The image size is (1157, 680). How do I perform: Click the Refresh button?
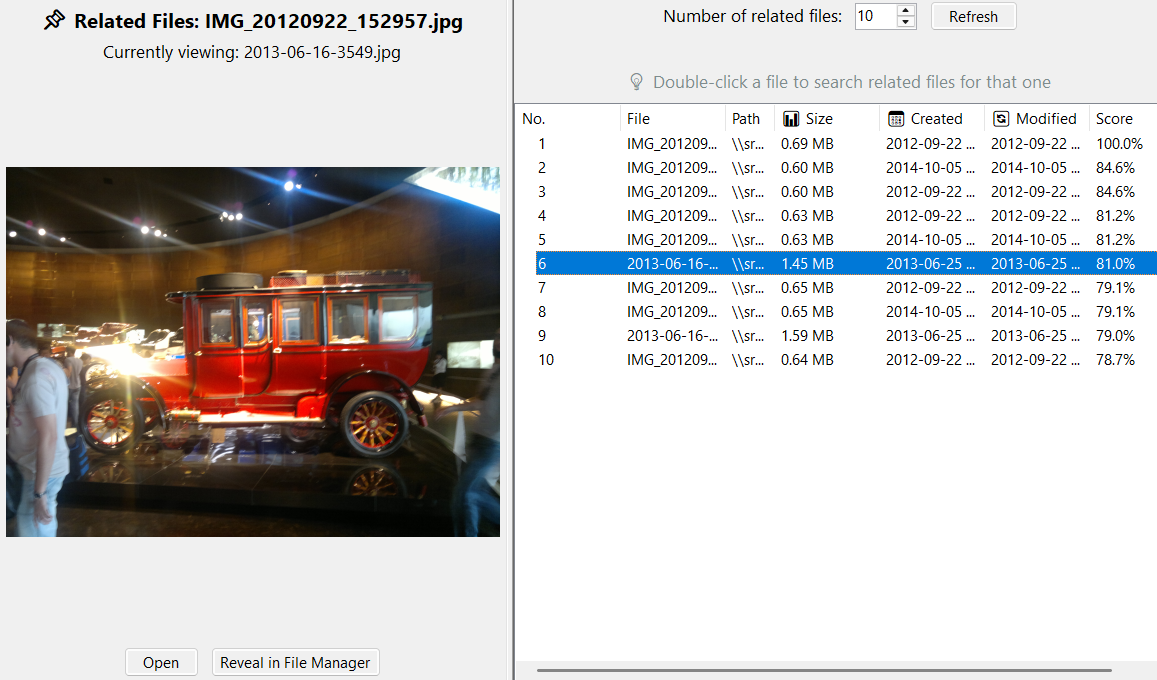973,16
